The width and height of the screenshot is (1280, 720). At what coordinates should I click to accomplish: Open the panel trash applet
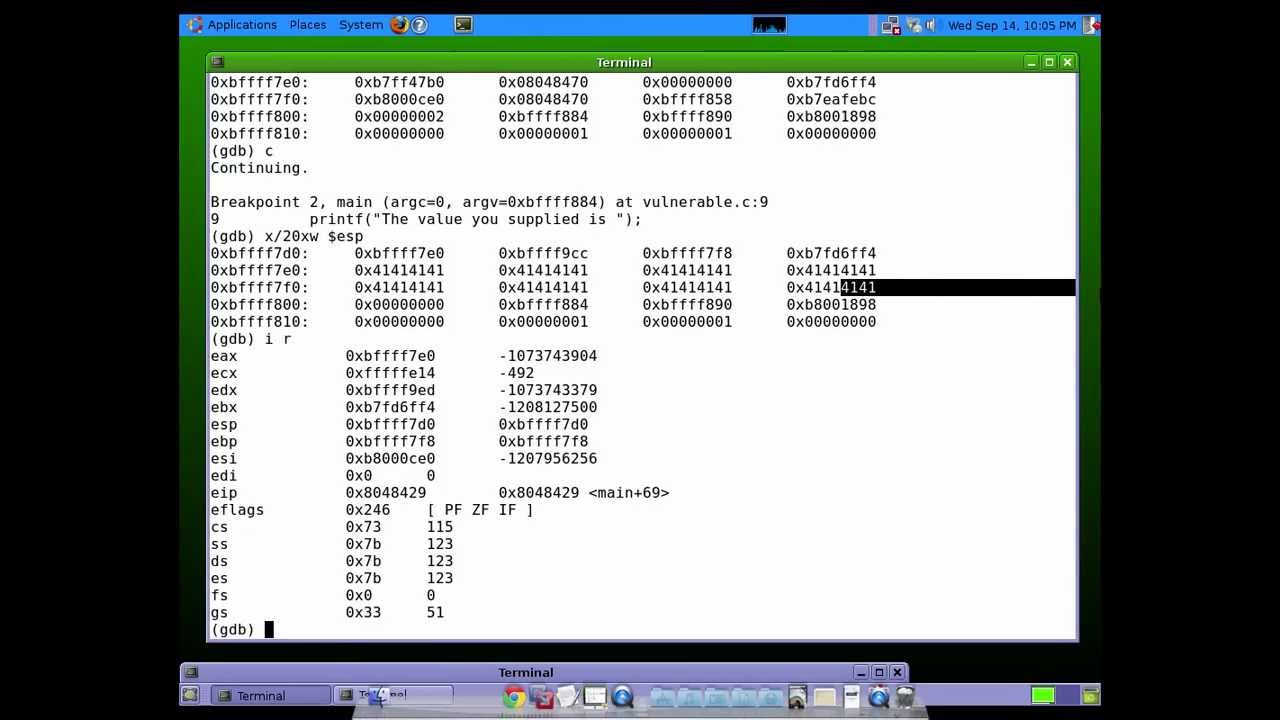pyautogui.click(x=1091, y=695)
